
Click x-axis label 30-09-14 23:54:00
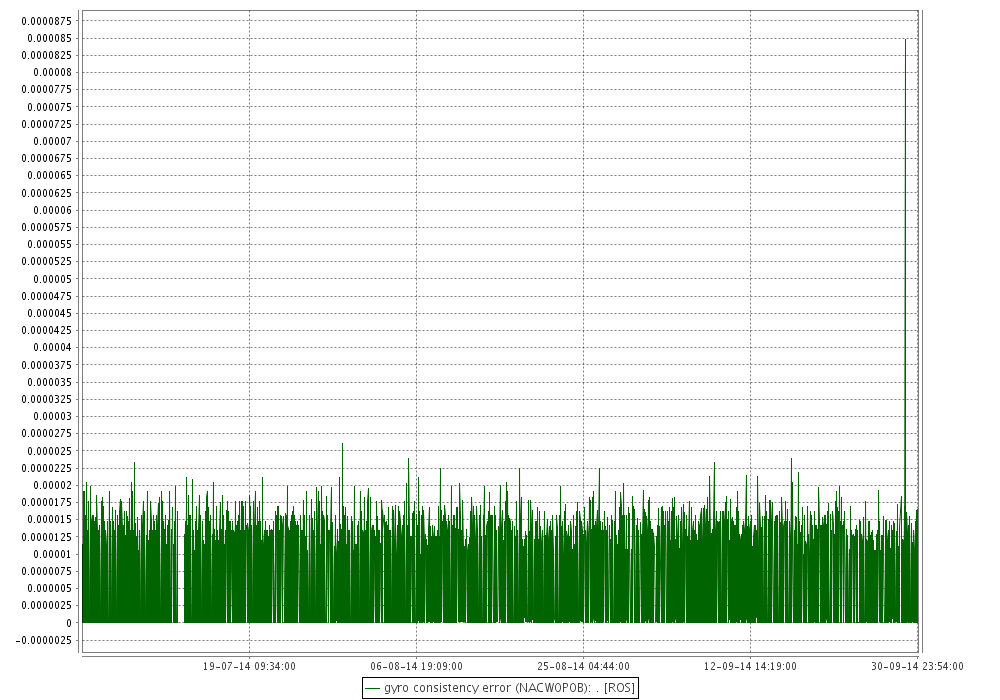click(917, 666)
